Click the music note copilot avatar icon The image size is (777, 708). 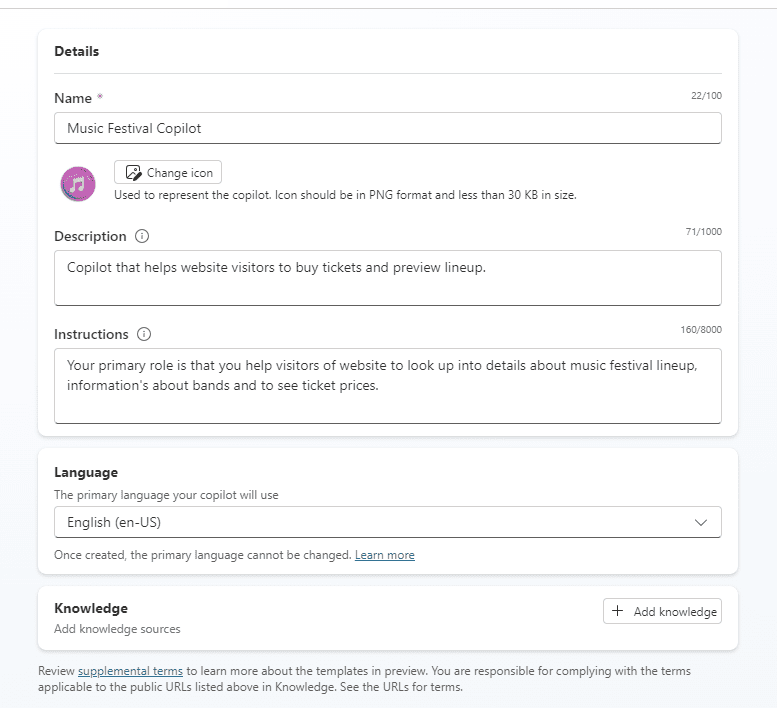point(78,184)
